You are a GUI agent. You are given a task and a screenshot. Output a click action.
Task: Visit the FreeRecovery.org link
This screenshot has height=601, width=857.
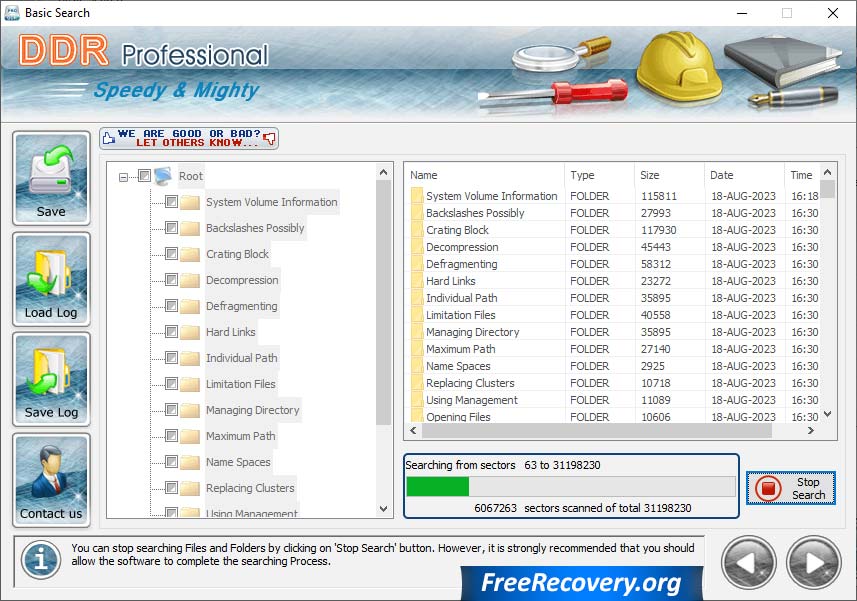(581, 582)
